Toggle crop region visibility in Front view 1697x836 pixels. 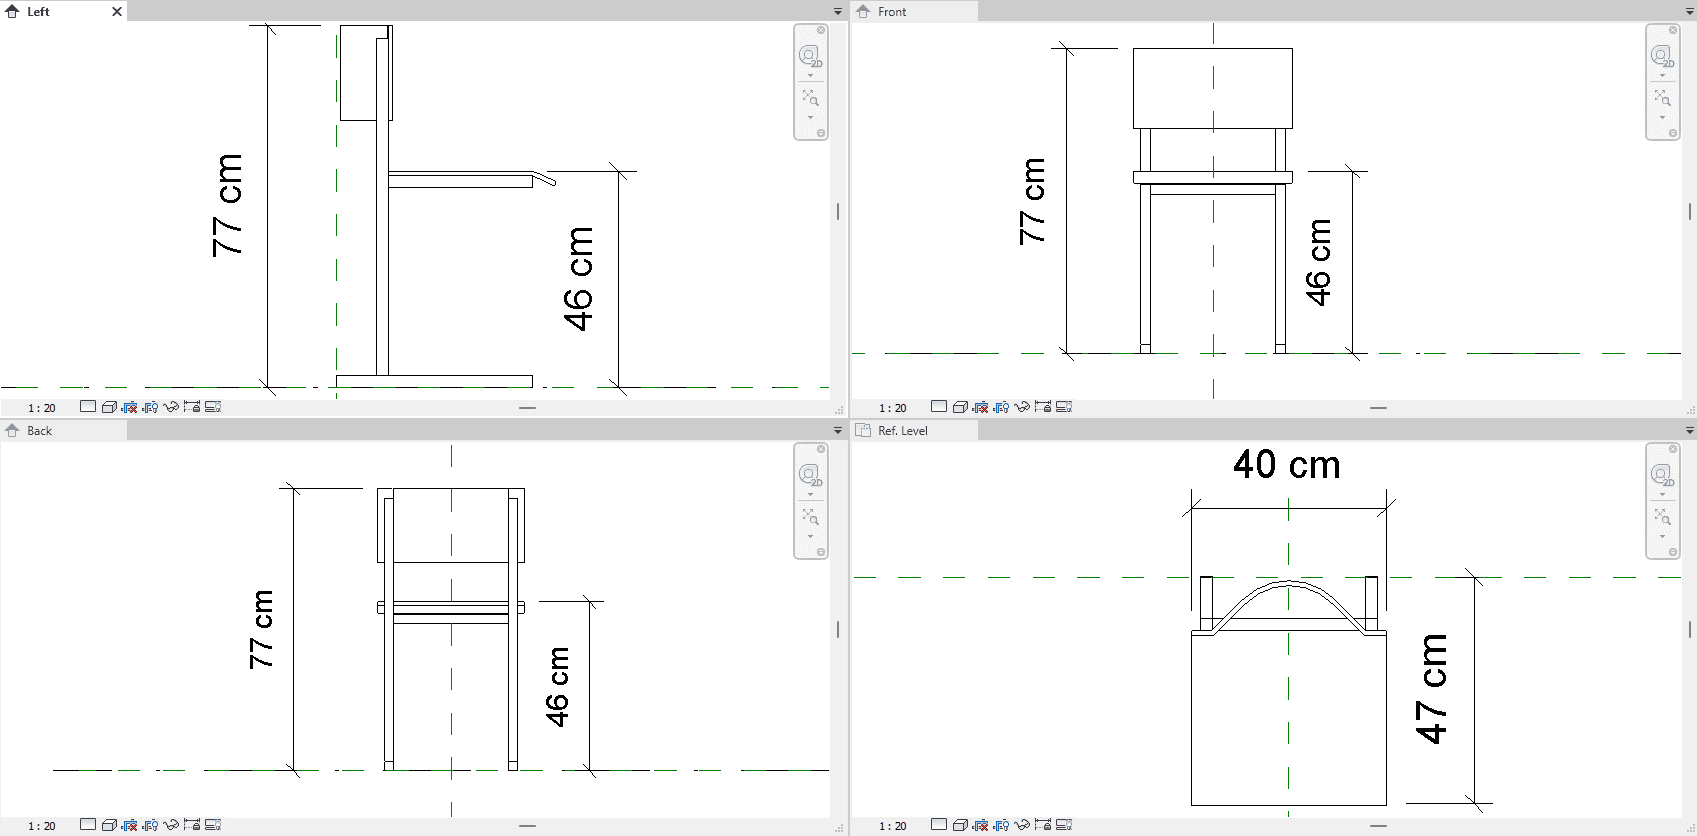pos(1001,407)
